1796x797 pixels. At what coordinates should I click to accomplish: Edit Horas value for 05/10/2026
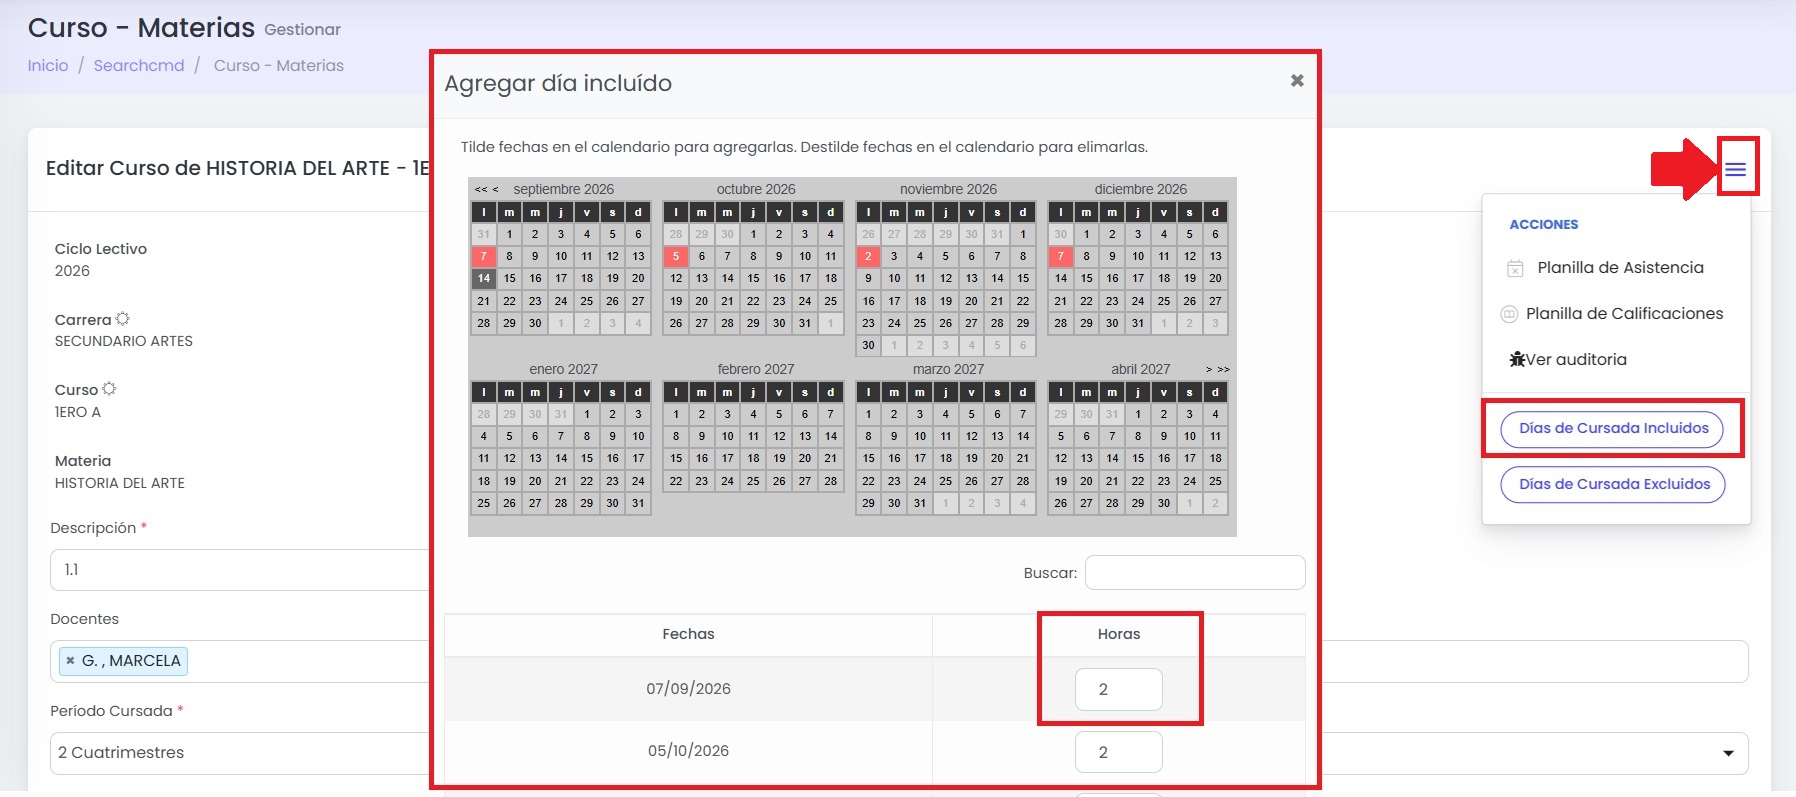[1118, 752]
